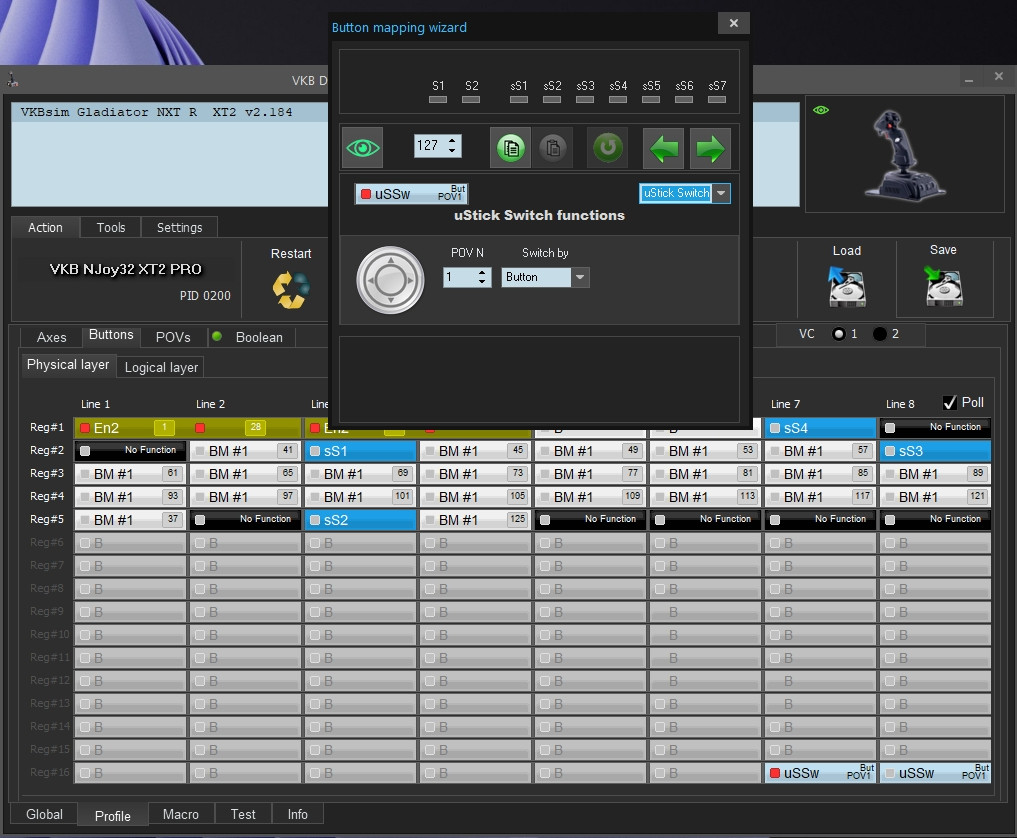Select the sS4 button cell in Line 7
Image resolution: width=1017 pixels, height=838 pixels.
click(x=819, y=428)
